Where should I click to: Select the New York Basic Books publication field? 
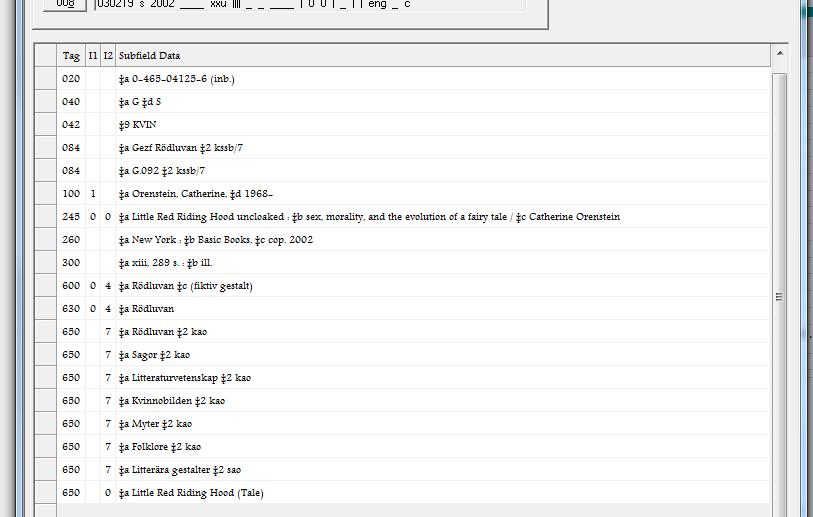[x=216, y=240]
